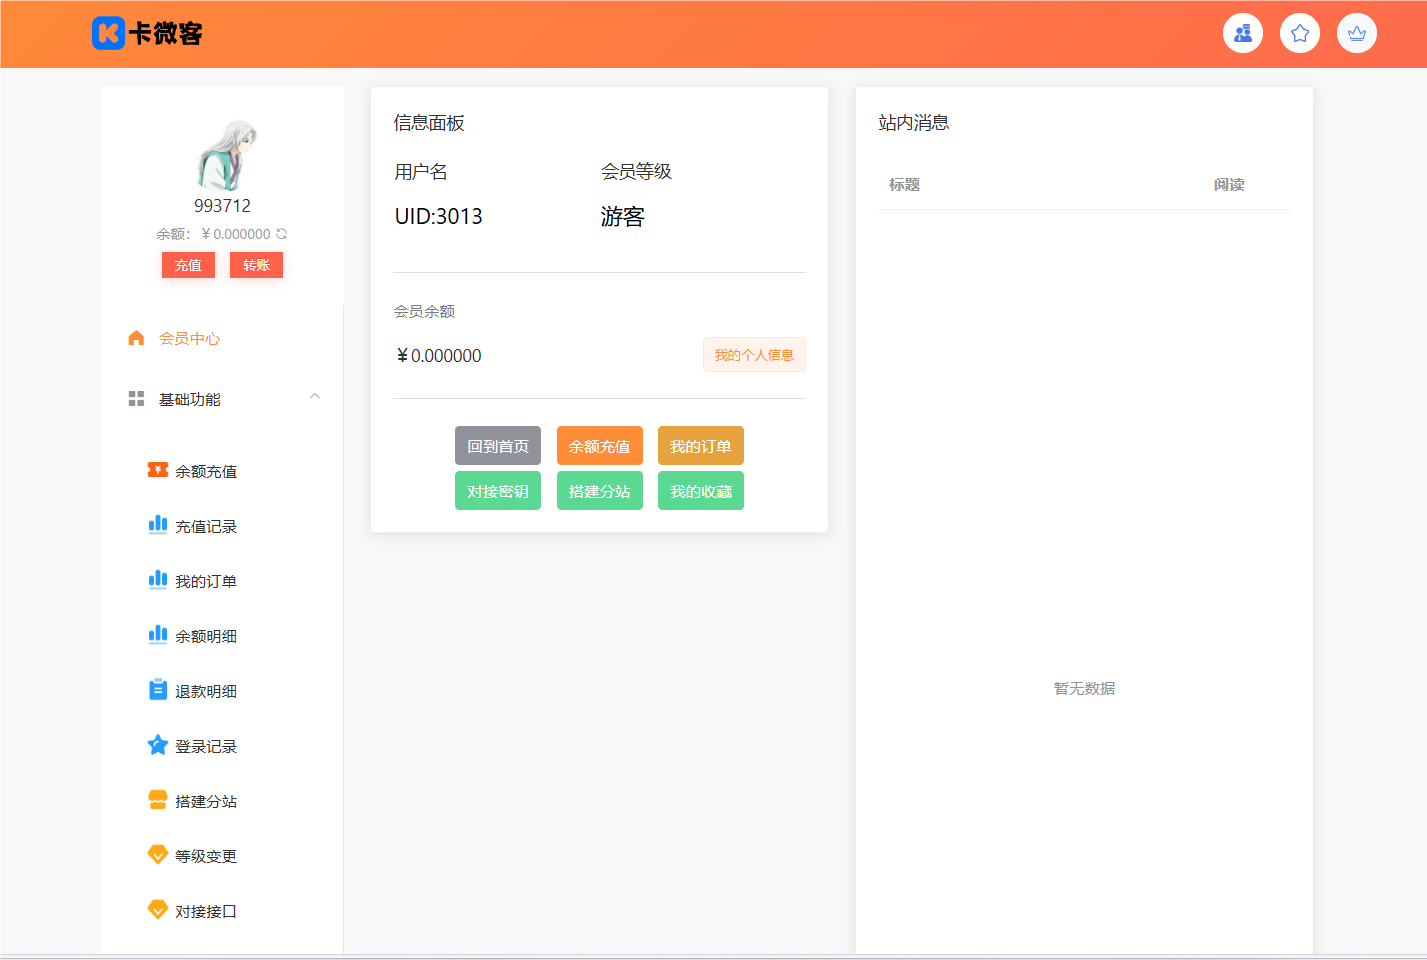This screenshot has height=960, width=1427.
Task: Click the 卡微客 logo icon
Action: 108,33
